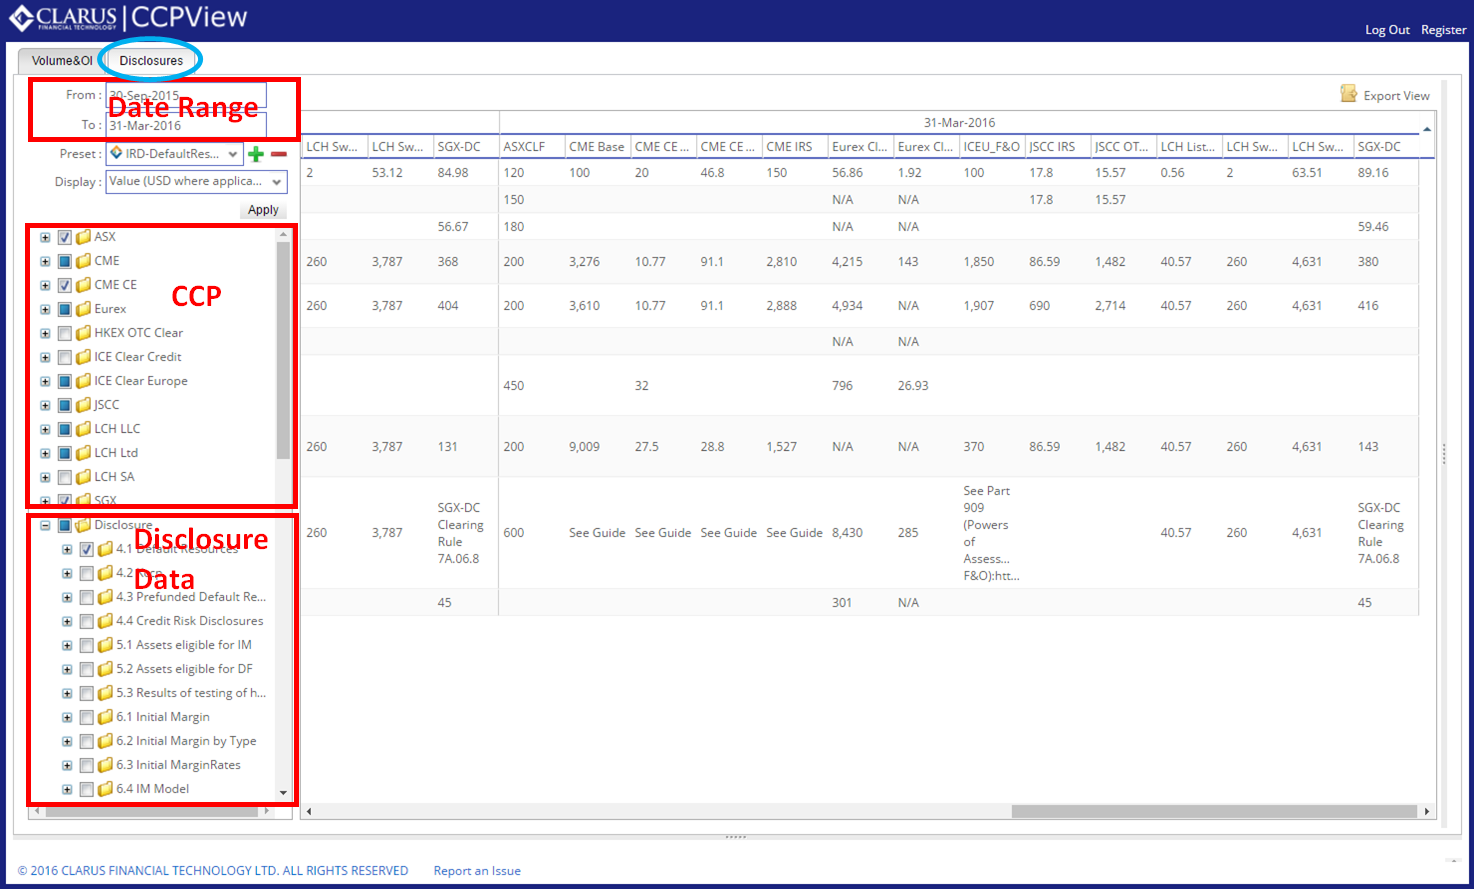1474x889 pixels.
Task: Click the From date input field
Action: tap(186, 96)
